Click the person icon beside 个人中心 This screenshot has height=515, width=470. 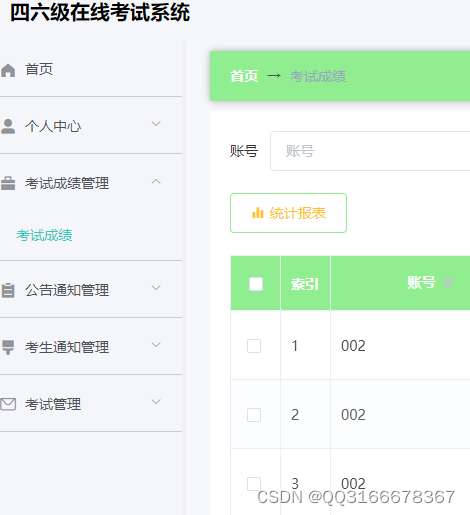(8, 127)
